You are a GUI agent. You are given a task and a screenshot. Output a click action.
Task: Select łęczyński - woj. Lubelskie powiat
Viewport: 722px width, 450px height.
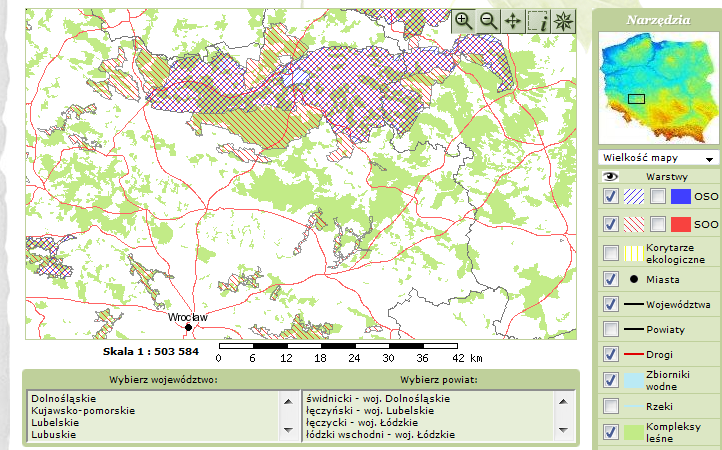click(x=370, y=410)
